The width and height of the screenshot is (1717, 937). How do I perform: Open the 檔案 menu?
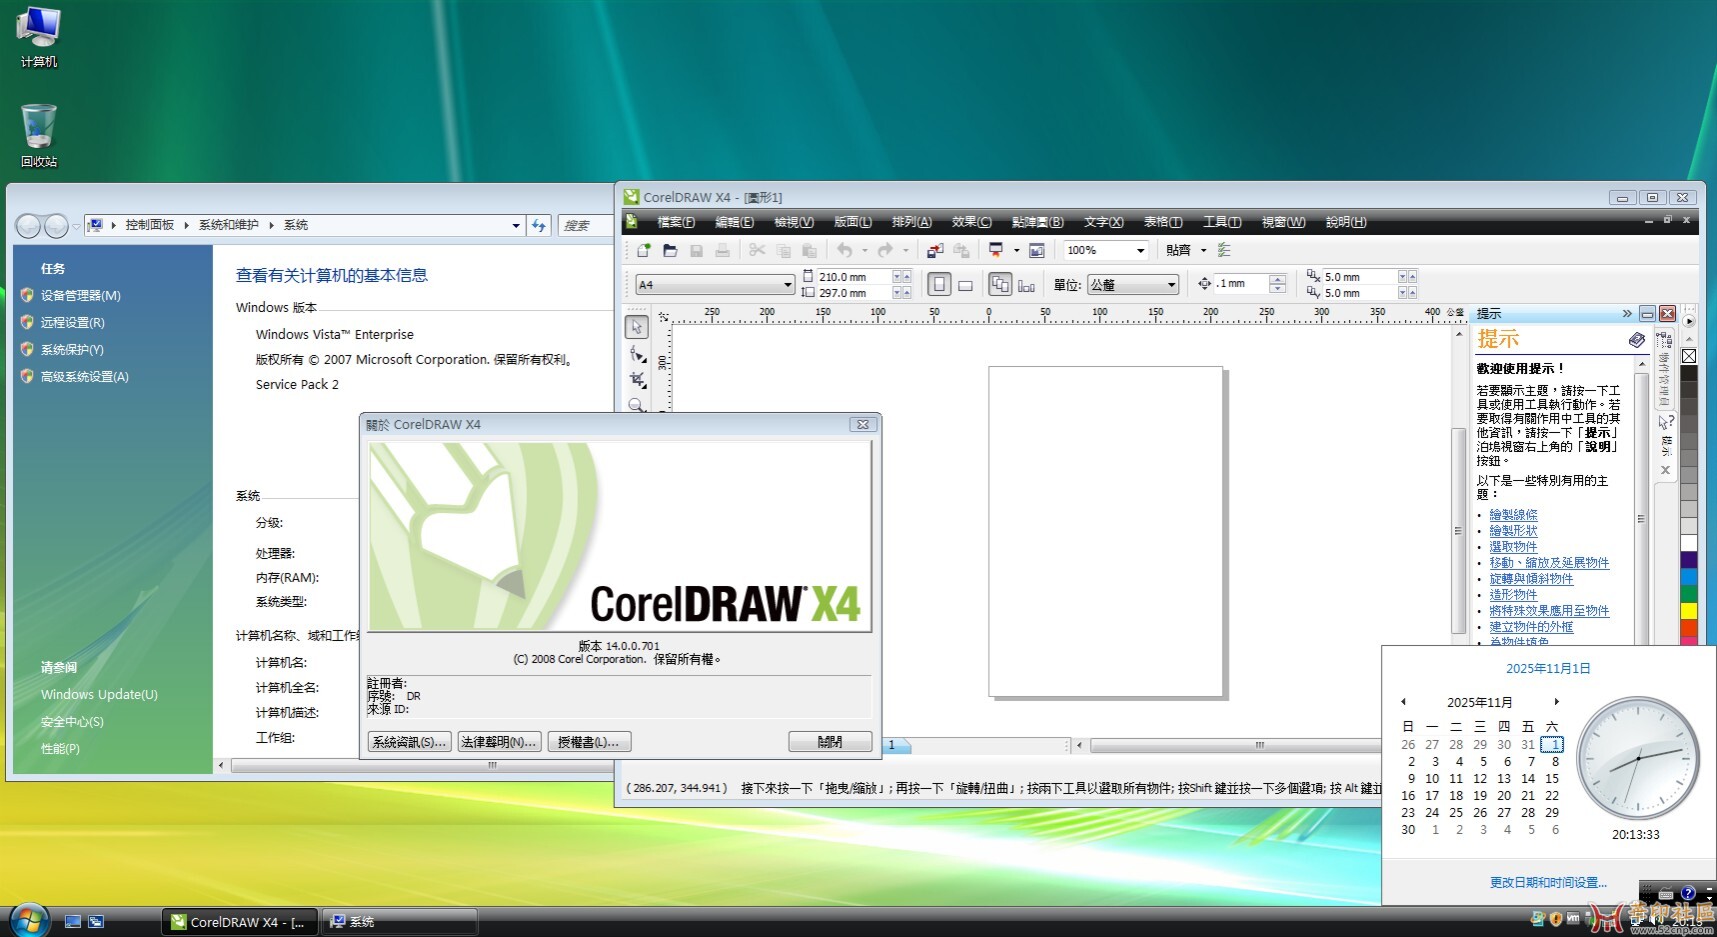pyautogui.click(x=675, y=222)
